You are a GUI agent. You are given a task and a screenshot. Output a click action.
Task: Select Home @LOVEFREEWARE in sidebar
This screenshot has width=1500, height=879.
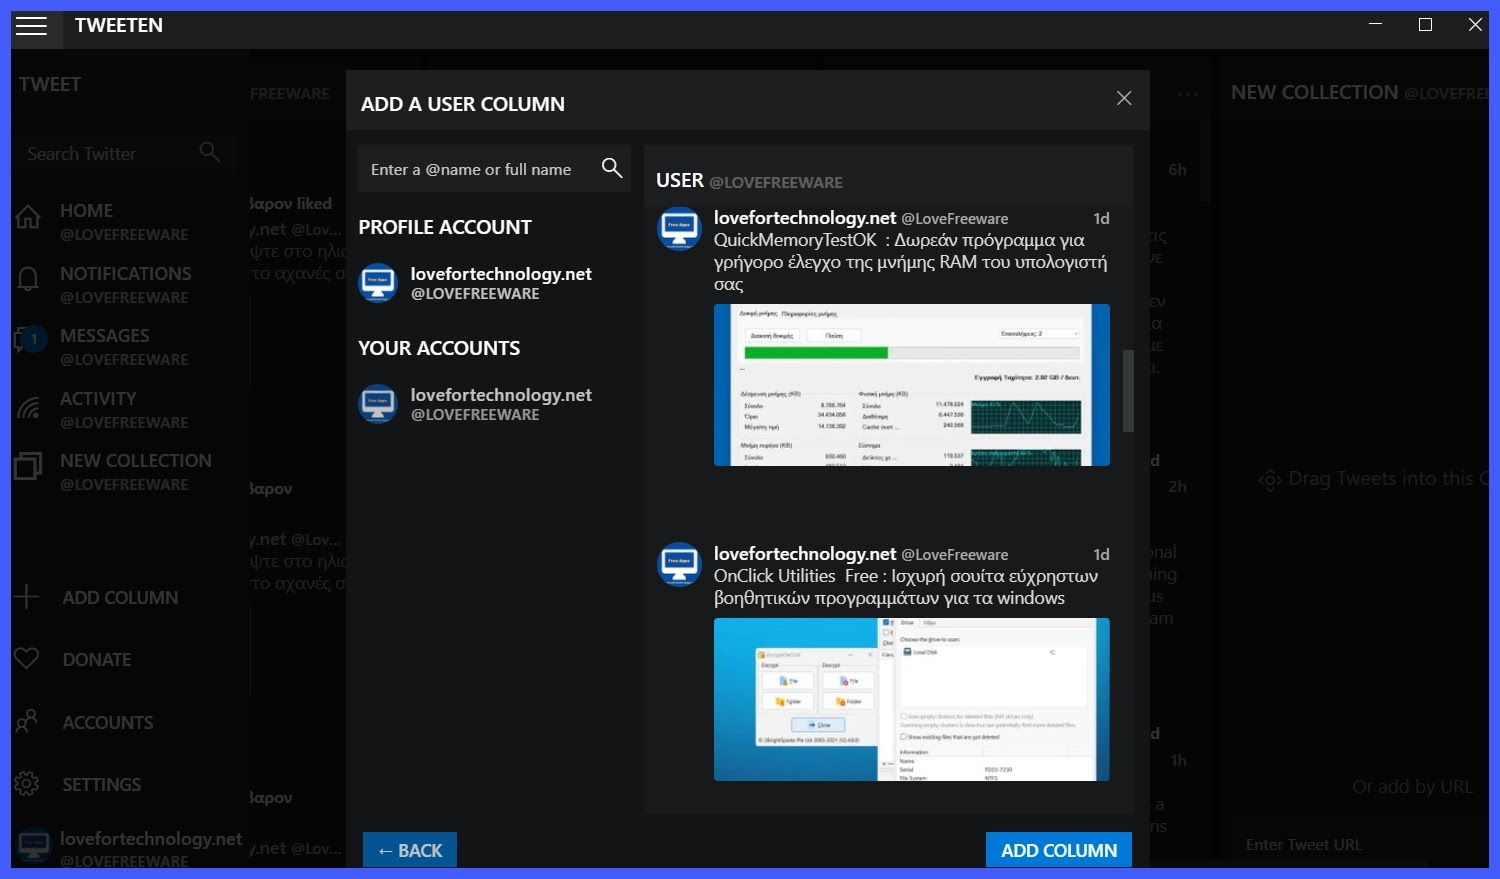coord(124,221)
